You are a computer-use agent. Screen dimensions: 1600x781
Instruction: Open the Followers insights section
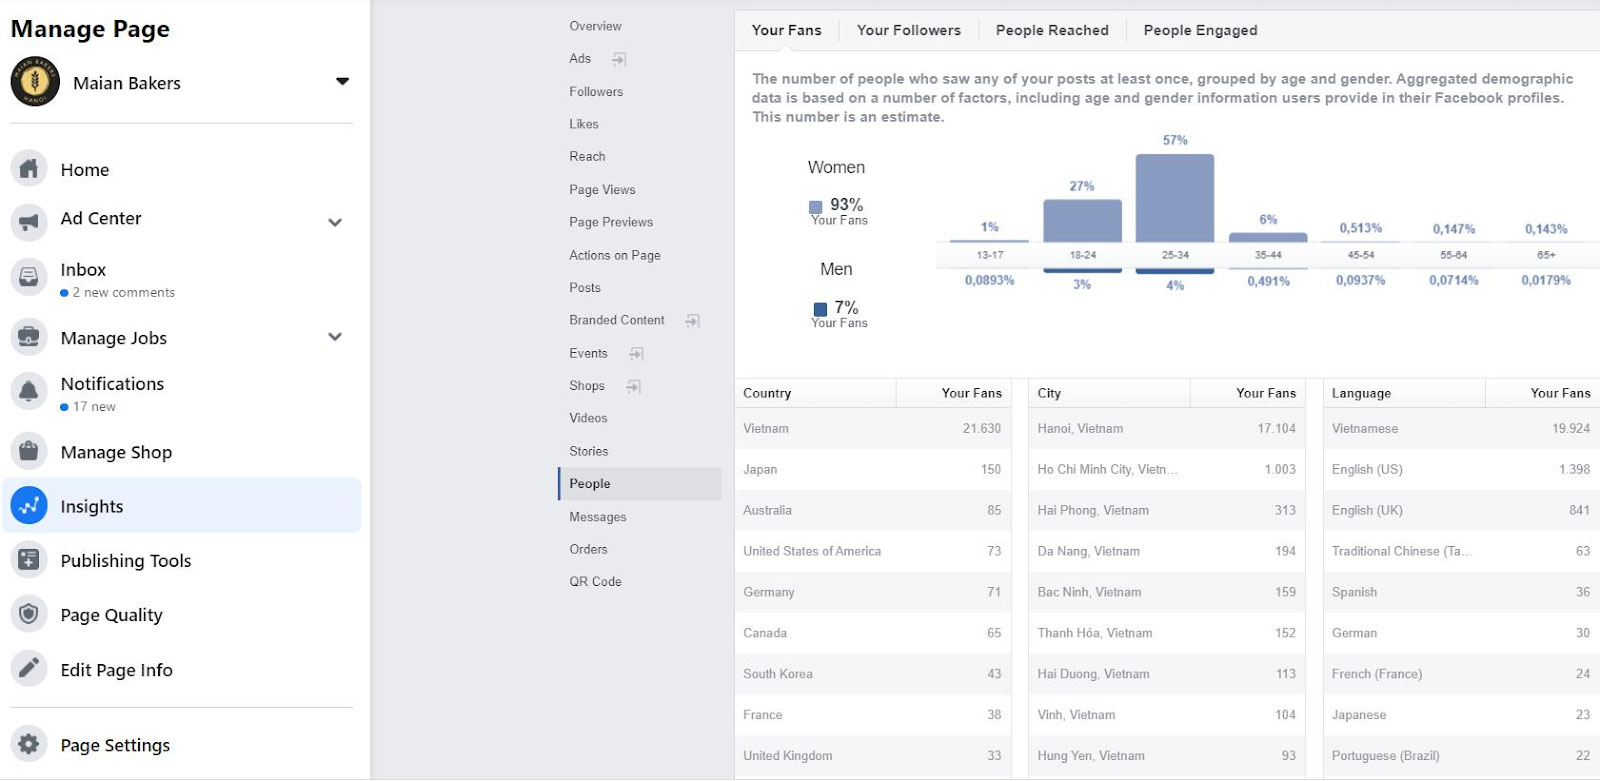tap(596, 91)
